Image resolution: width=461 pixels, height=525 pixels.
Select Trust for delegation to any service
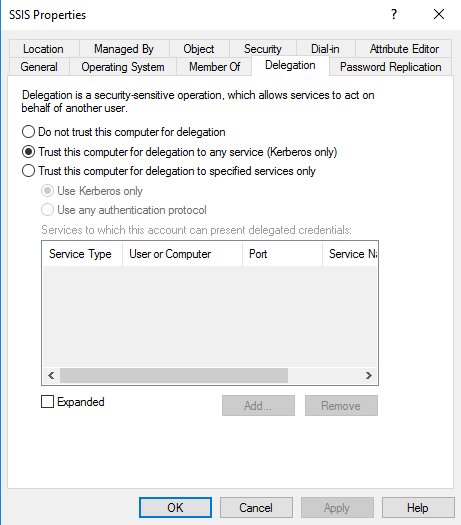point(28,152)
